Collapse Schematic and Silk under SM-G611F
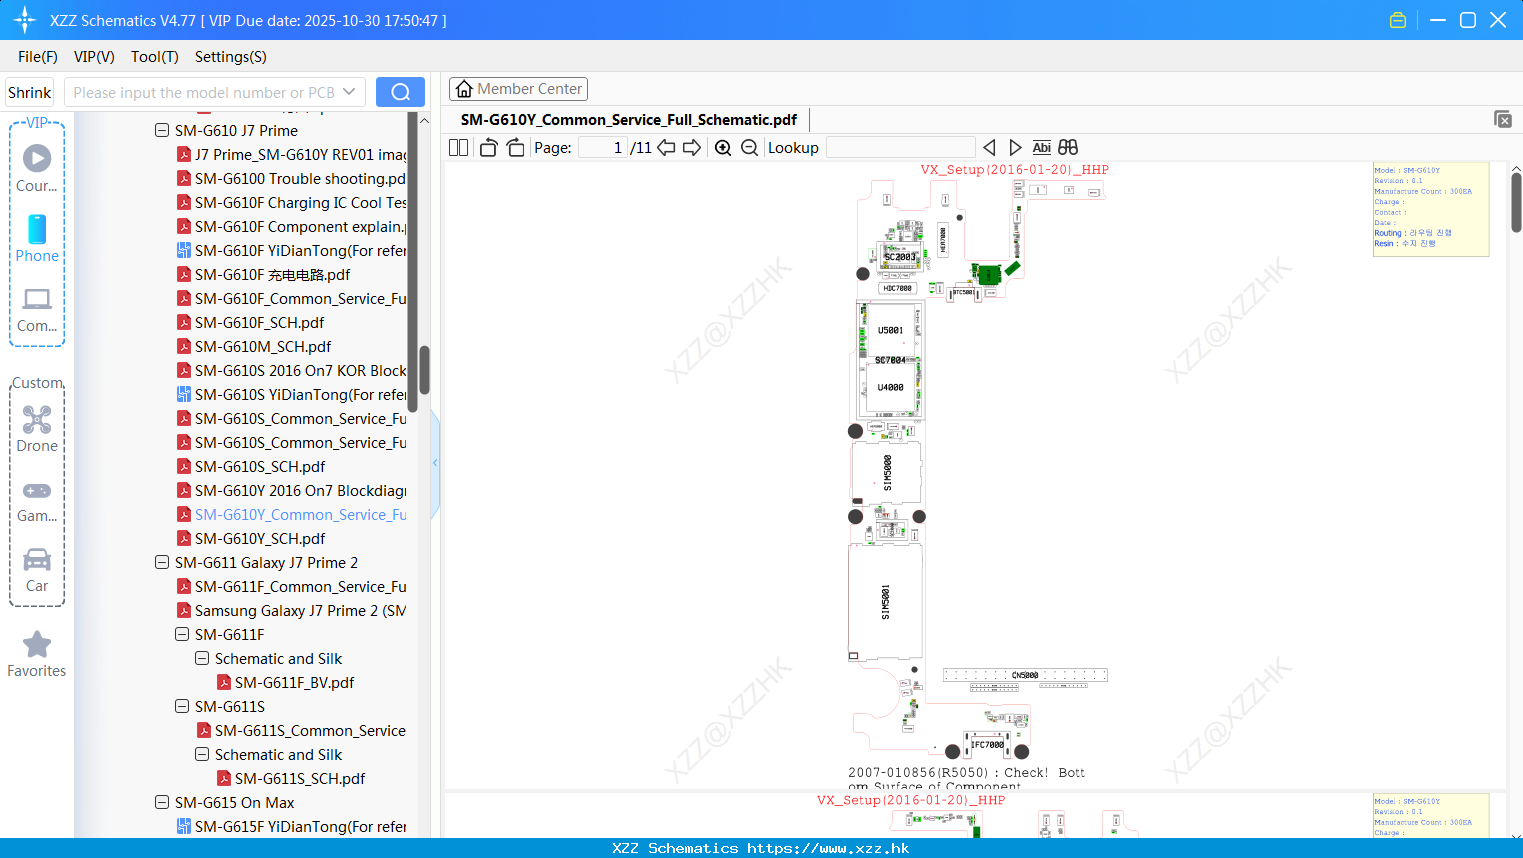Viewport: 1523px width, 858px height. point(202,658)
